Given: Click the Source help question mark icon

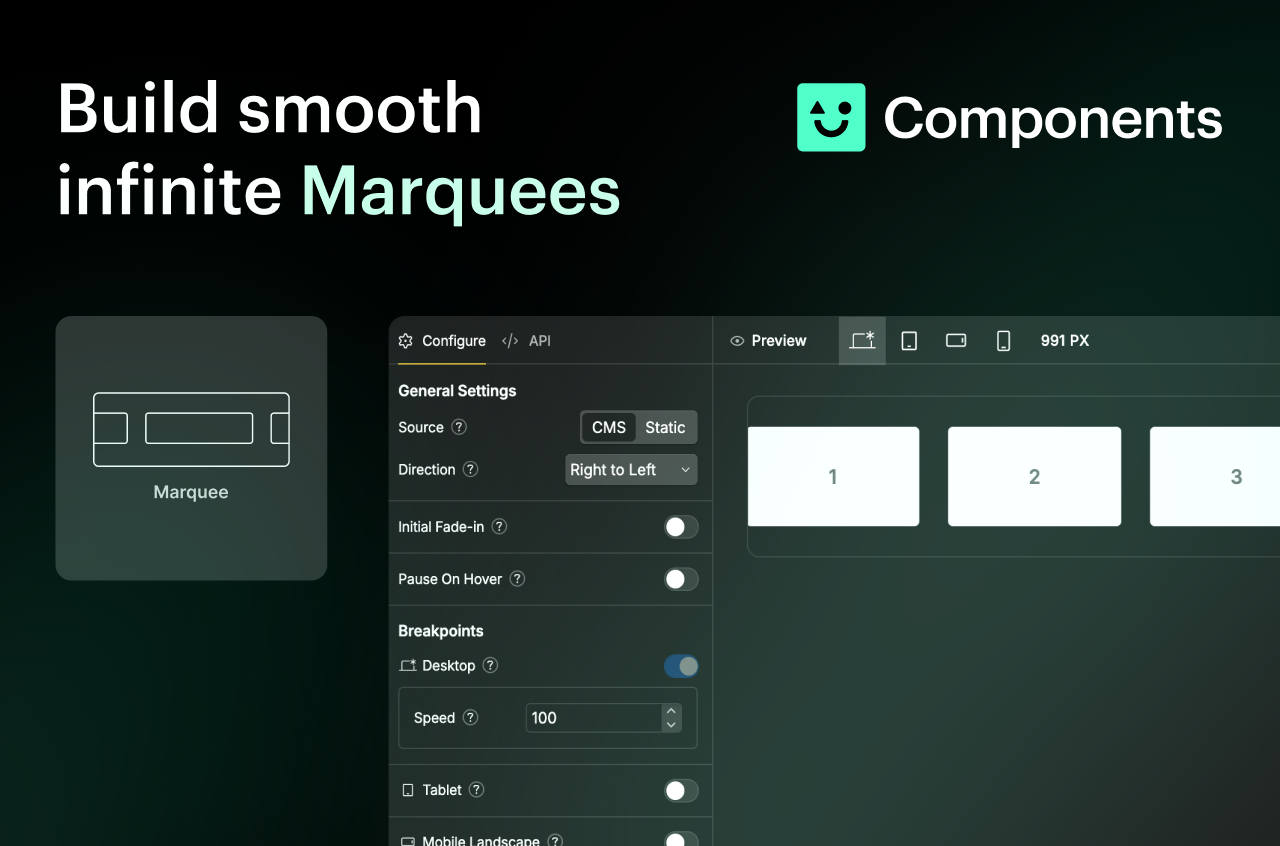Looking at the screenshot, I should click(x=459, y=427).
